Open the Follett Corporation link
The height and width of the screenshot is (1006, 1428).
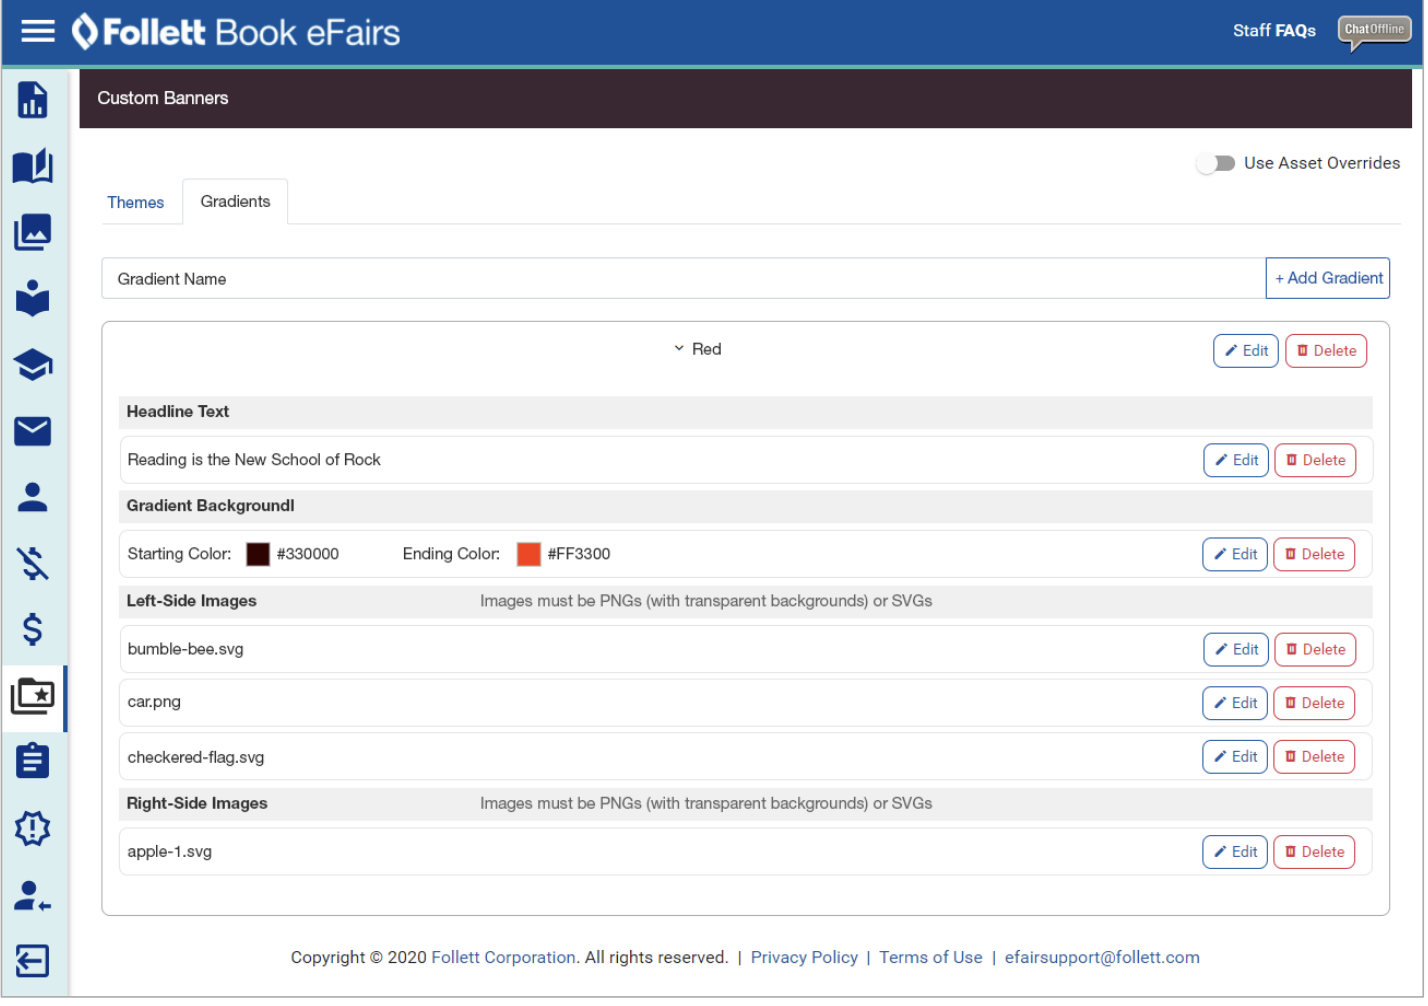[504, 959]
